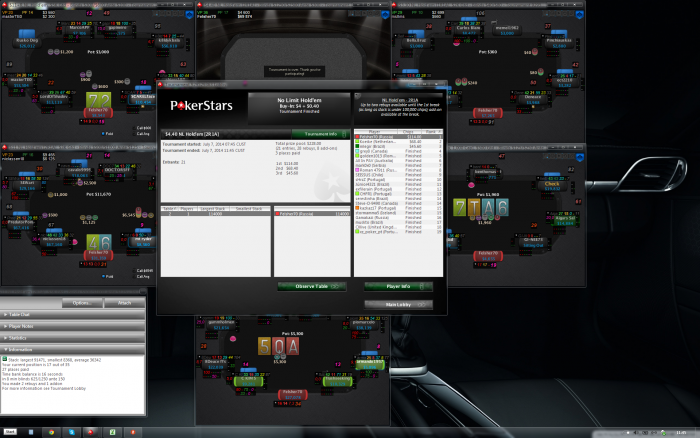Click the pink color tag beside Roman 47911
This screenshot has width=700, height=438.
click(x=357, y=170)
